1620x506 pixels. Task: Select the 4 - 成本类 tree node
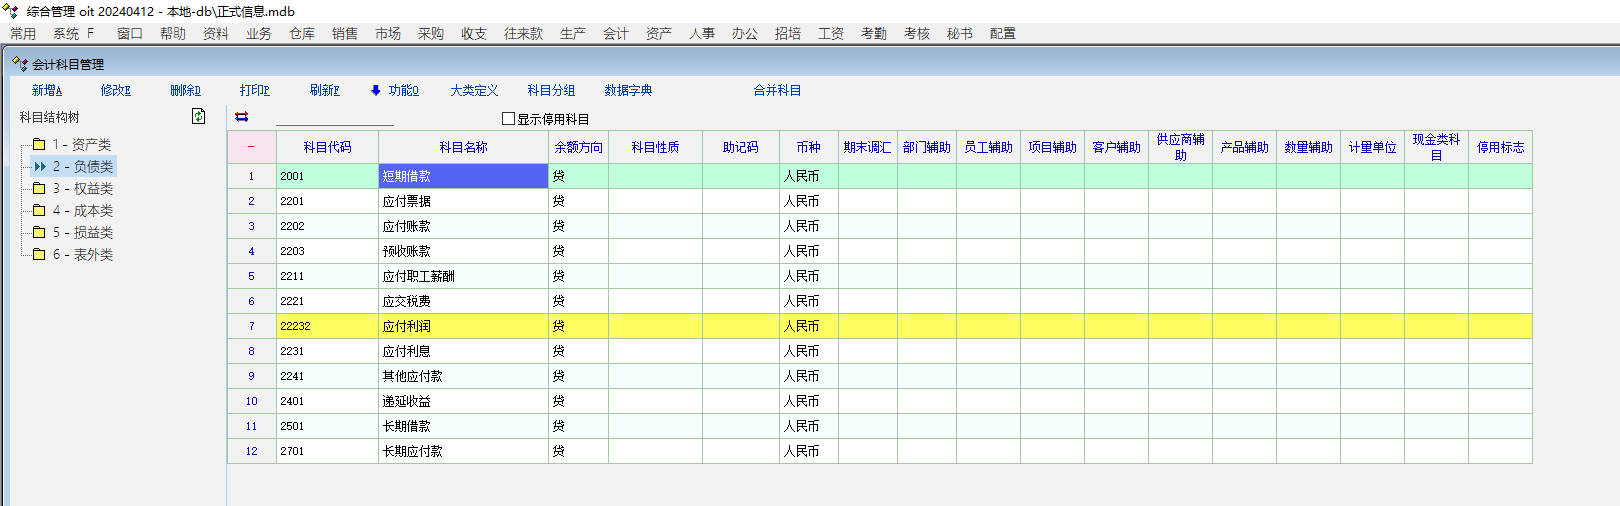82,210
